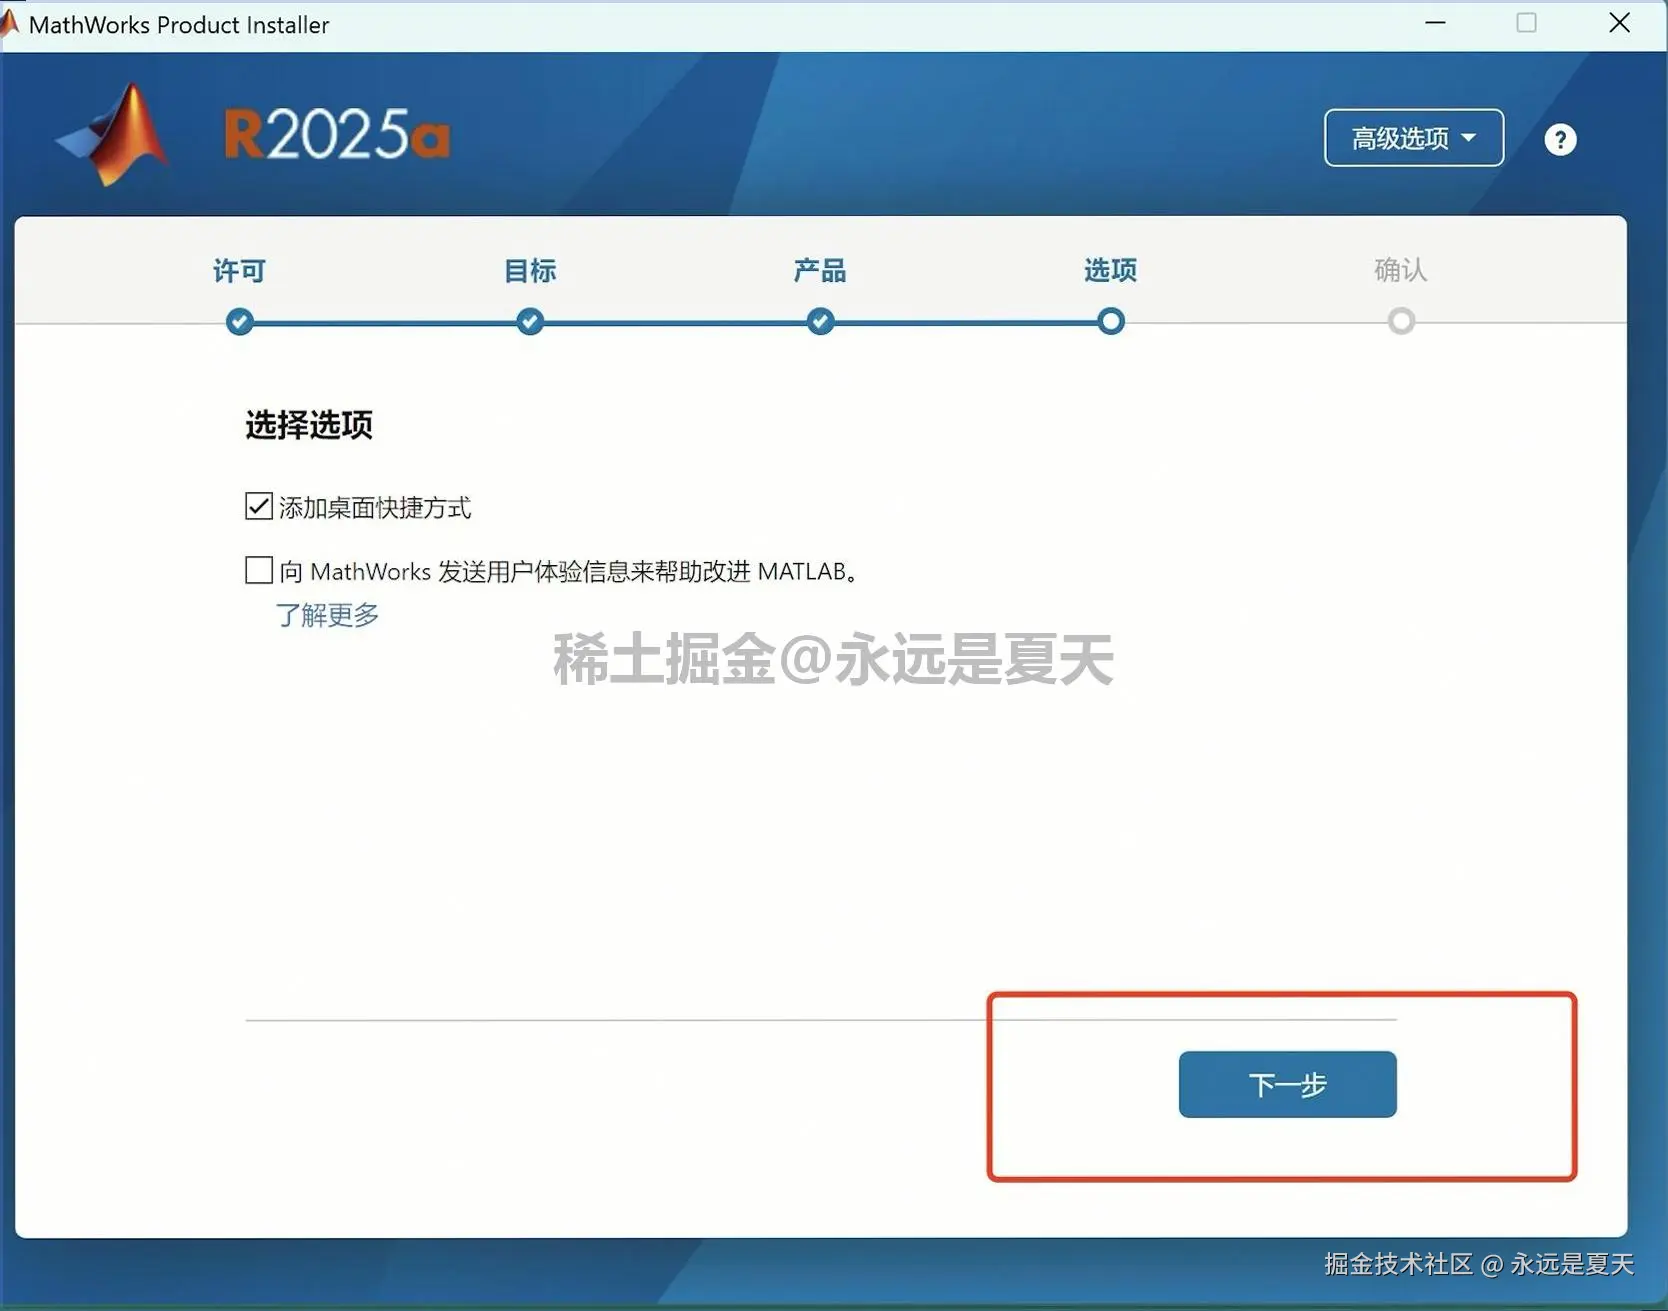Click the checkmark icon under 产品 step
The width and height of the screenshot is (1668, 1311).
(x=819, y=321)
